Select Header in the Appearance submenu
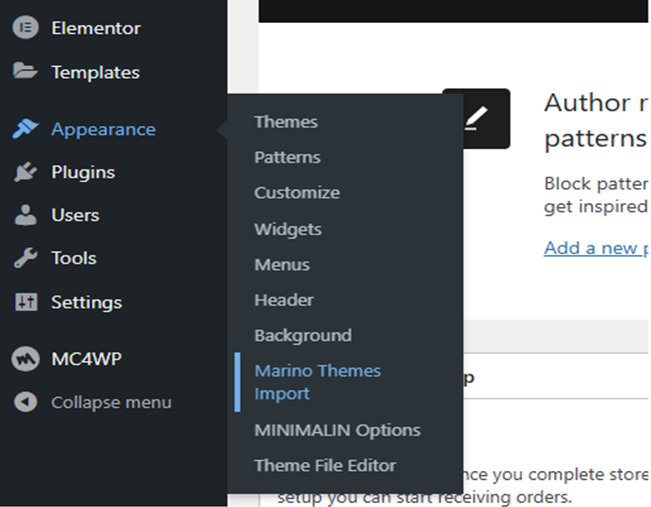The height and width of the screenshot is (507, 651). pos(284,300)
